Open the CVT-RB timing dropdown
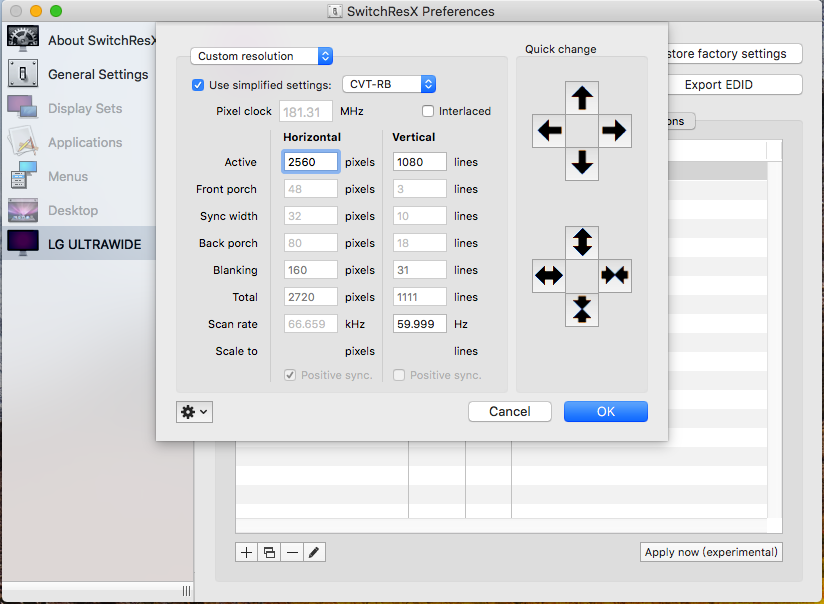Image resolution: width=824 pixels, height=604 pixels. pos(389,85)
